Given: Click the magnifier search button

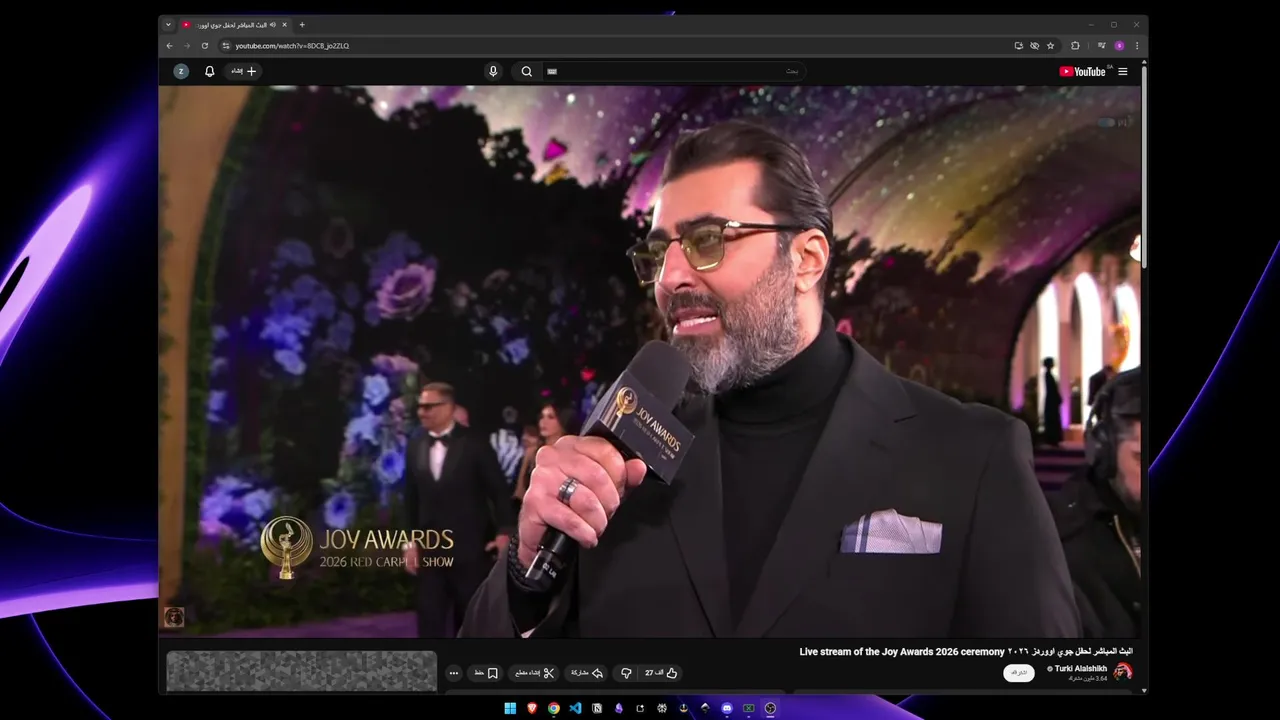Looking at the screenshot, I should tap(526, 71).
